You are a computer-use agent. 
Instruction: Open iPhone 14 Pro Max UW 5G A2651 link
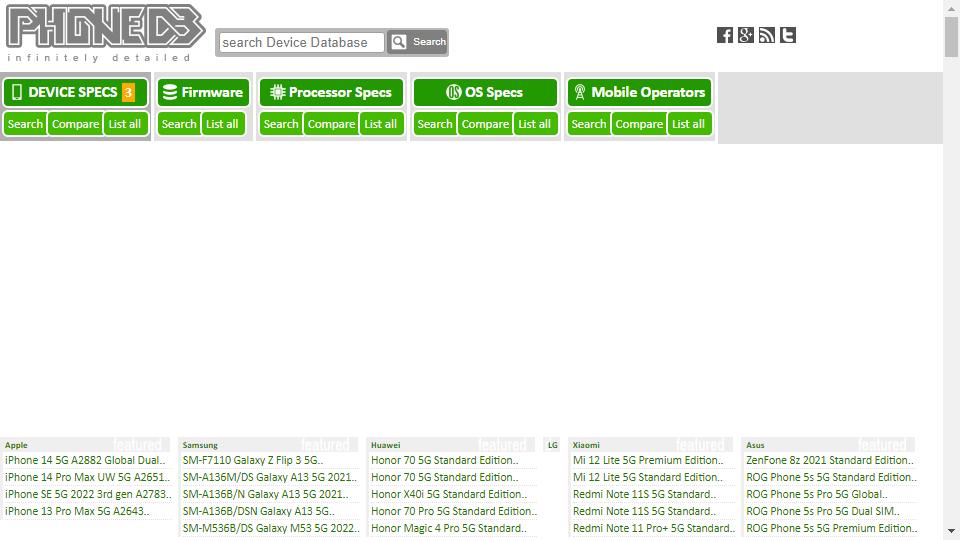[x=88, y=478]
